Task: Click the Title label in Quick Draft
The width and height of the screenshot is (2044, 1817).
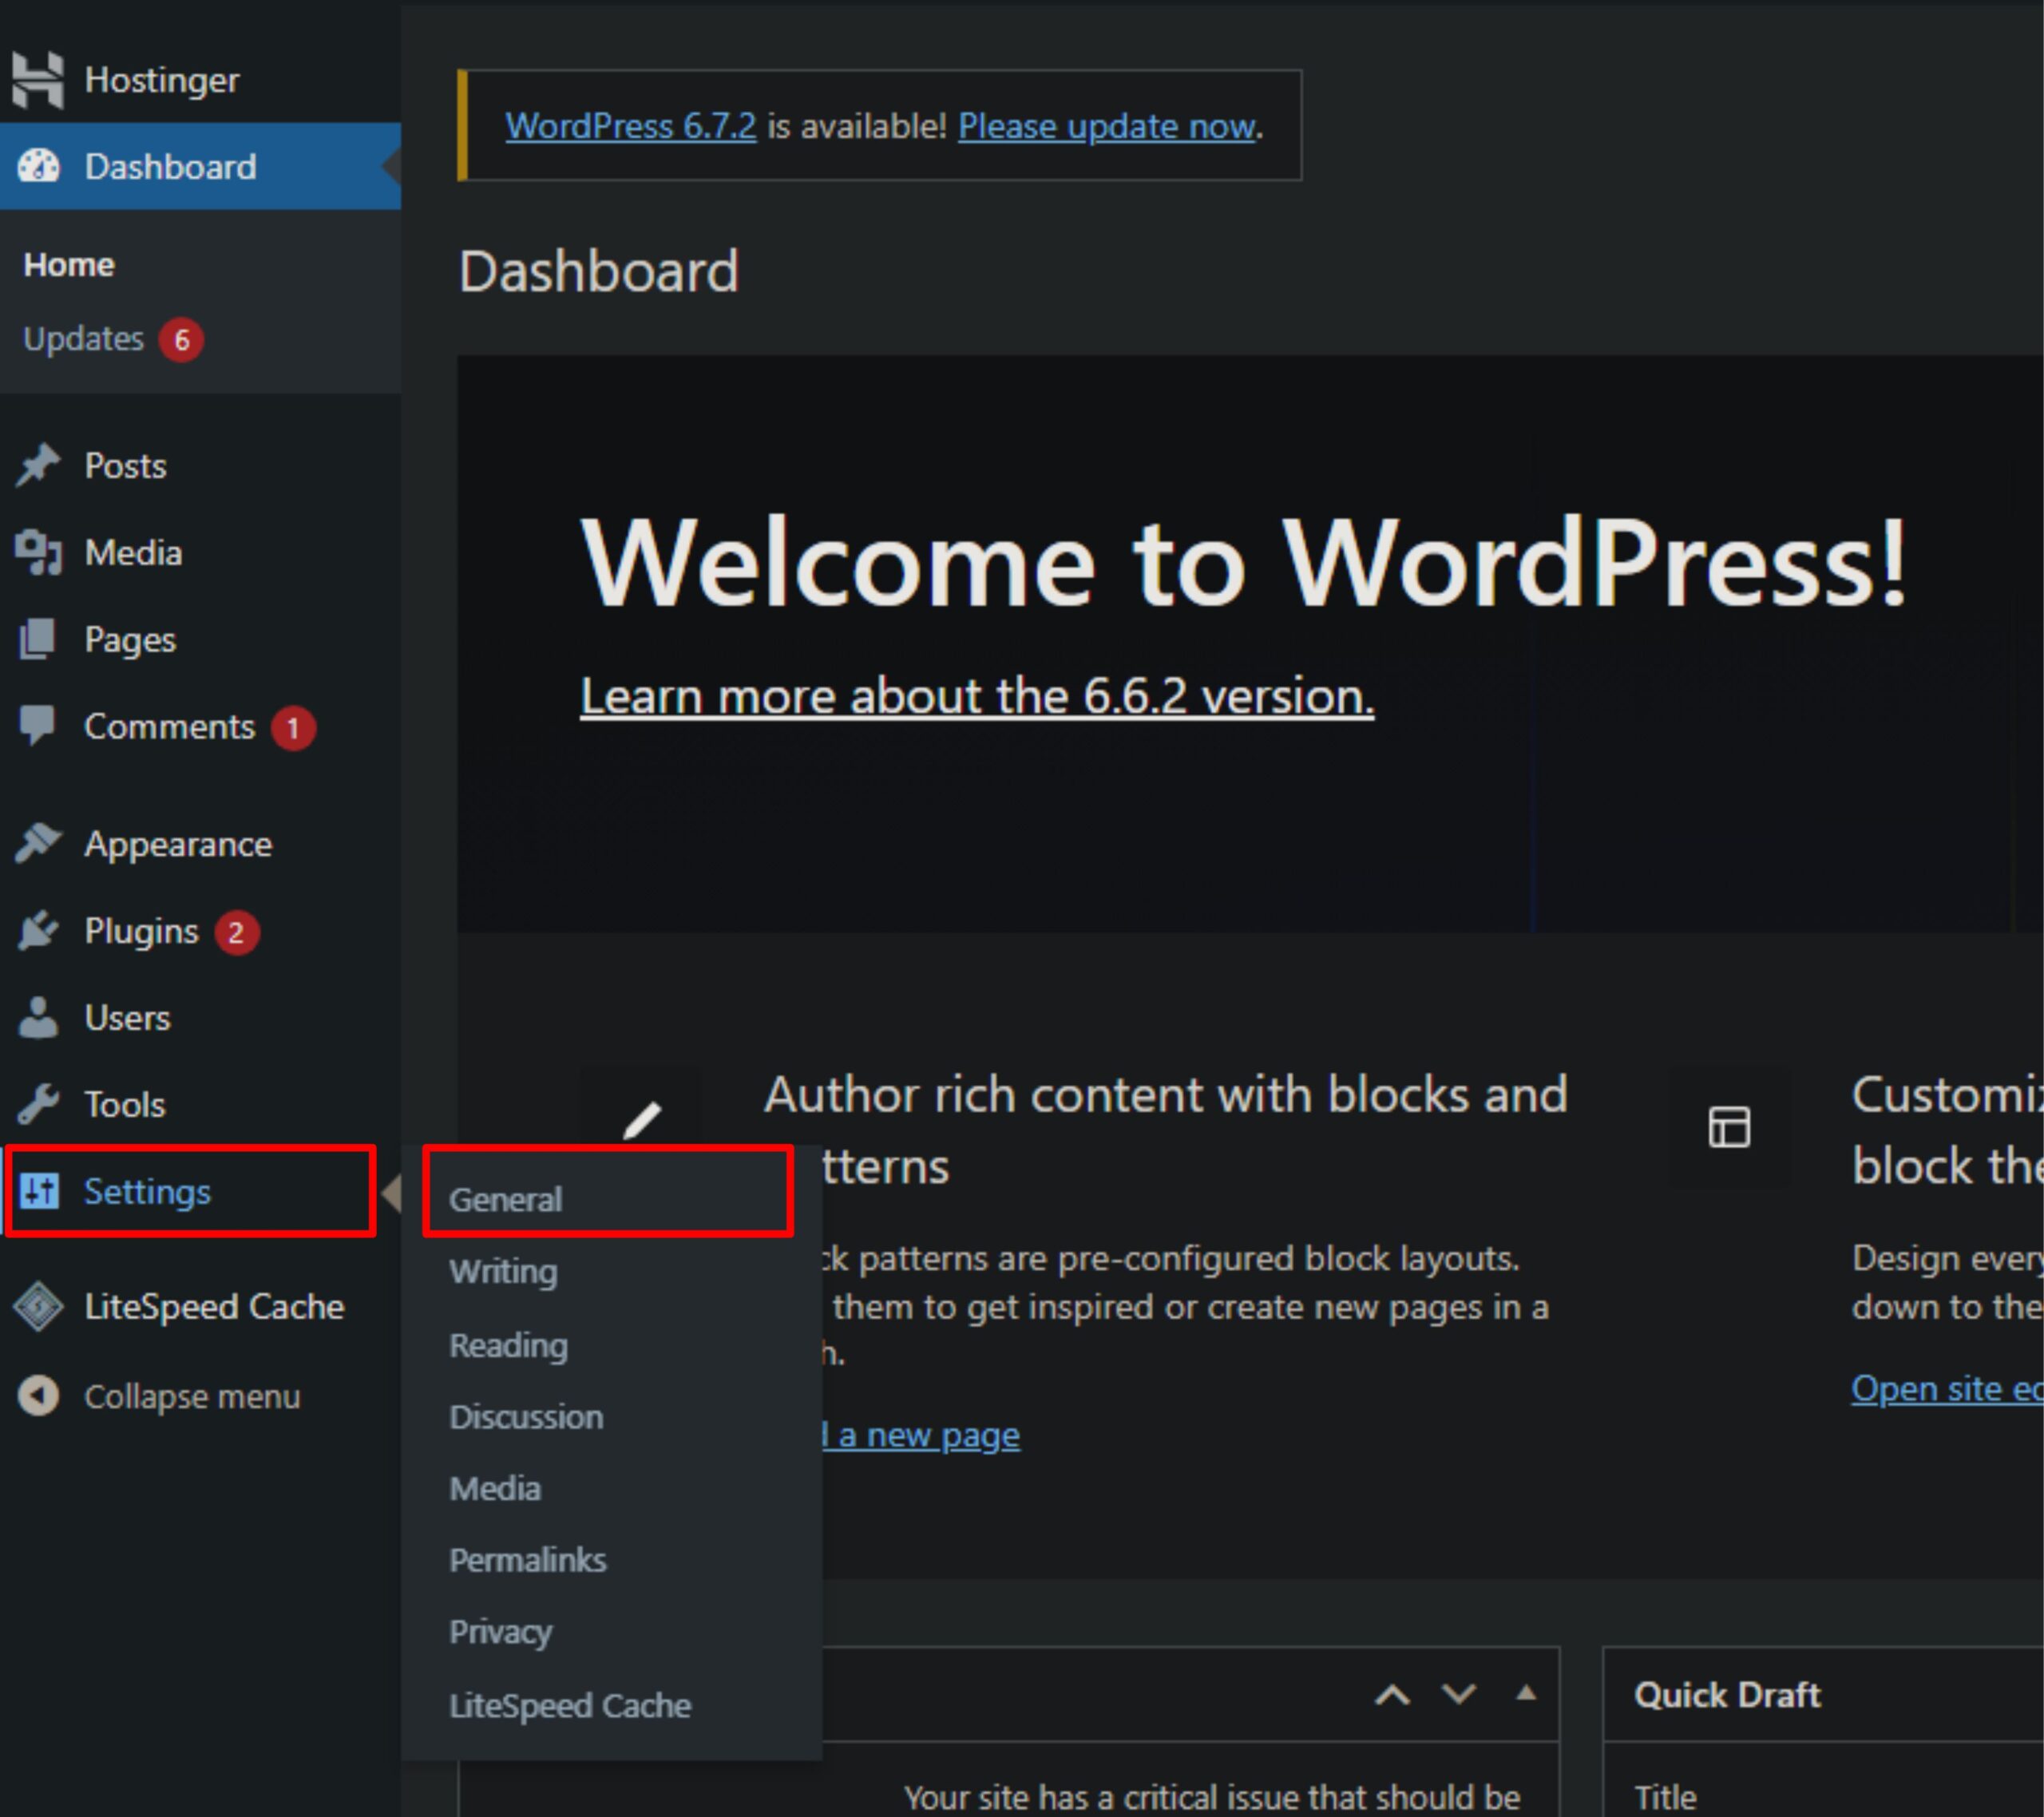Action: click(x=1665, y=1797)
